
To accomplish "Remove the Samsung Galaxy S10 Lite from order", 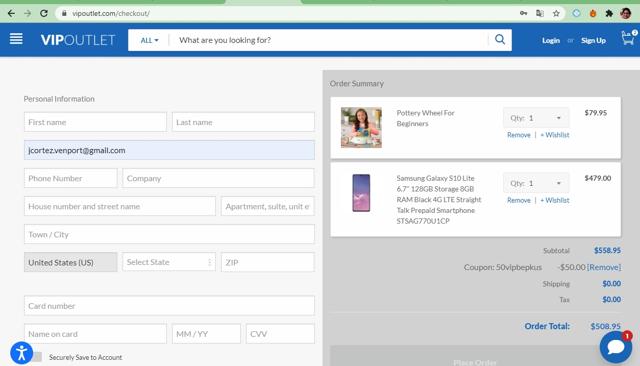I will click(x=519, y=200).
